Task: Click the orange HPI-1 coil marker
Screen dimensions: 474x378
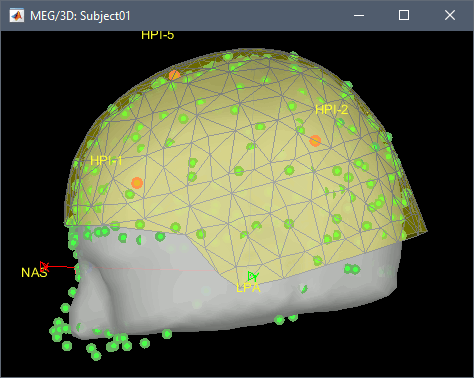Action: pyautogui.click(x=137, y=183)
